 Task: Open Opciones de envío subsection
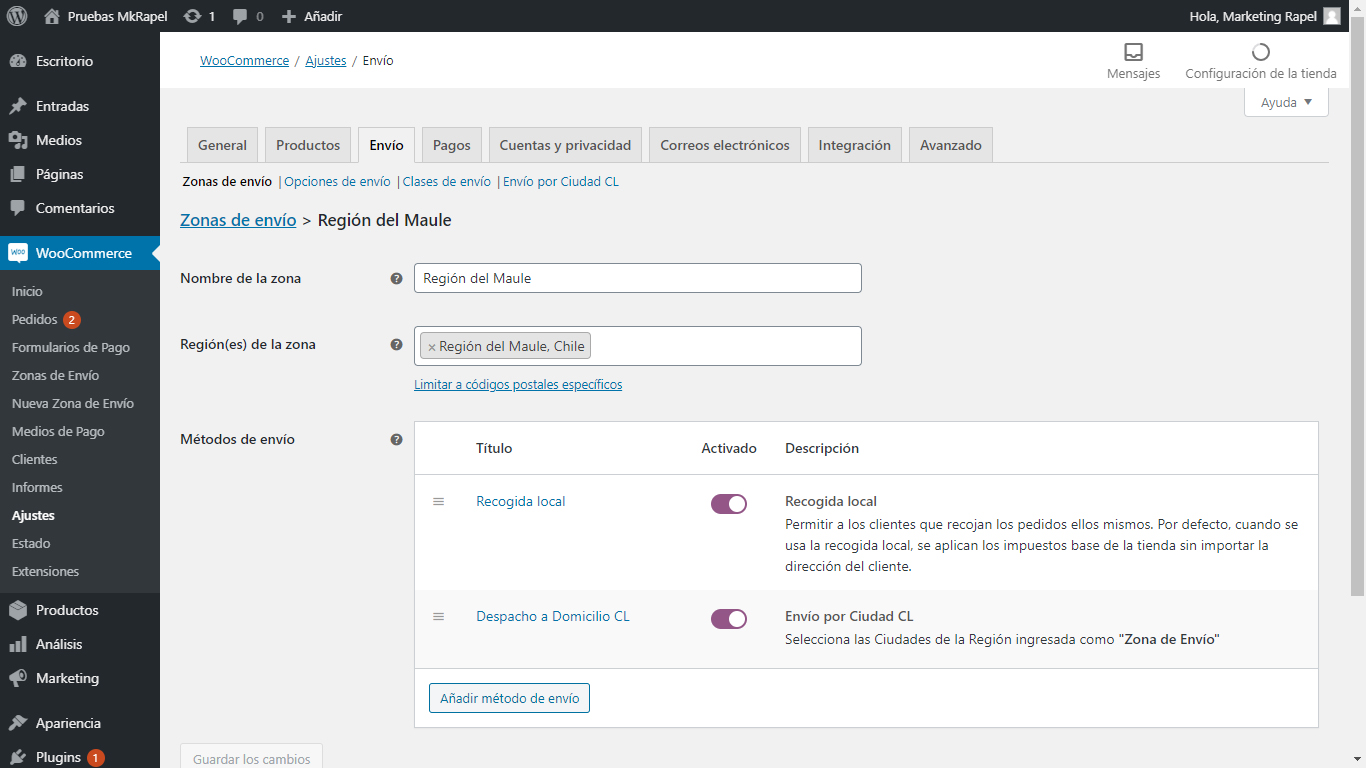pyautogui.click(x=337, y=182)
